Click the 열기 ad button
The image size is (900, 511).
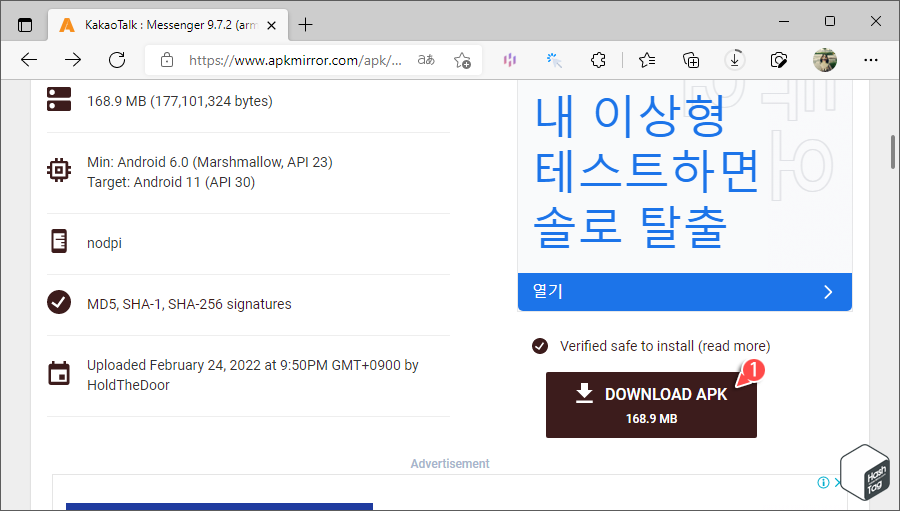click(x=684, y=292)
